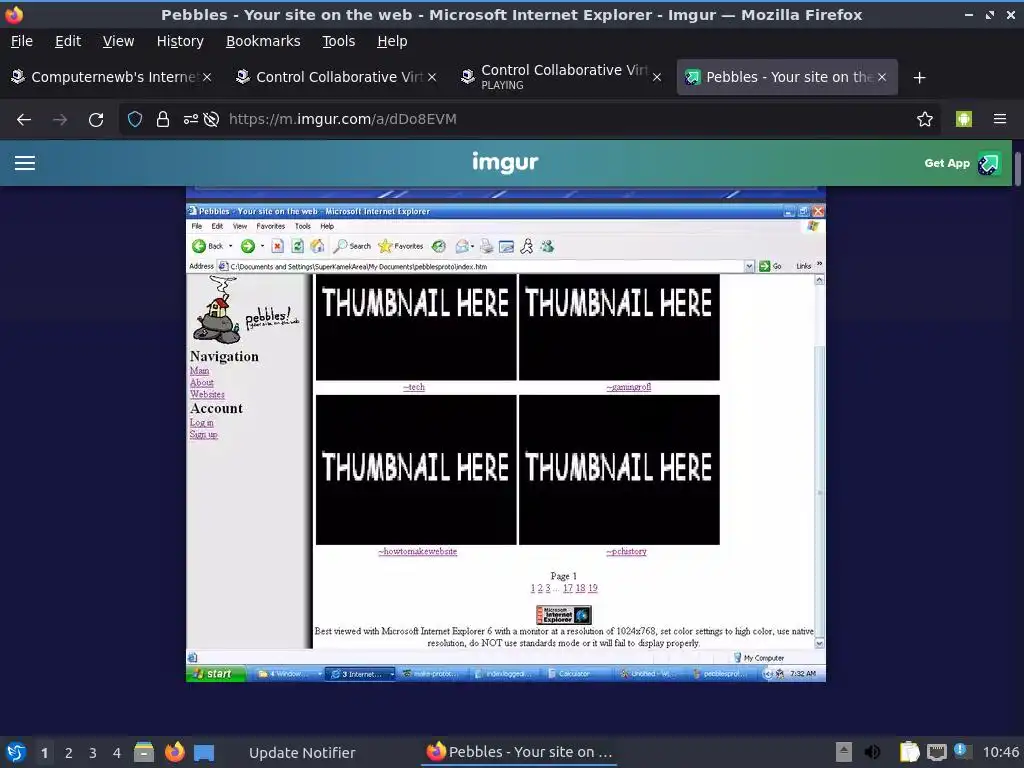The height and width of the screenshot is (768, 1024).
Task: Click the ~tech link in the embedded screenshot
Action: click(x=414, y=387)
